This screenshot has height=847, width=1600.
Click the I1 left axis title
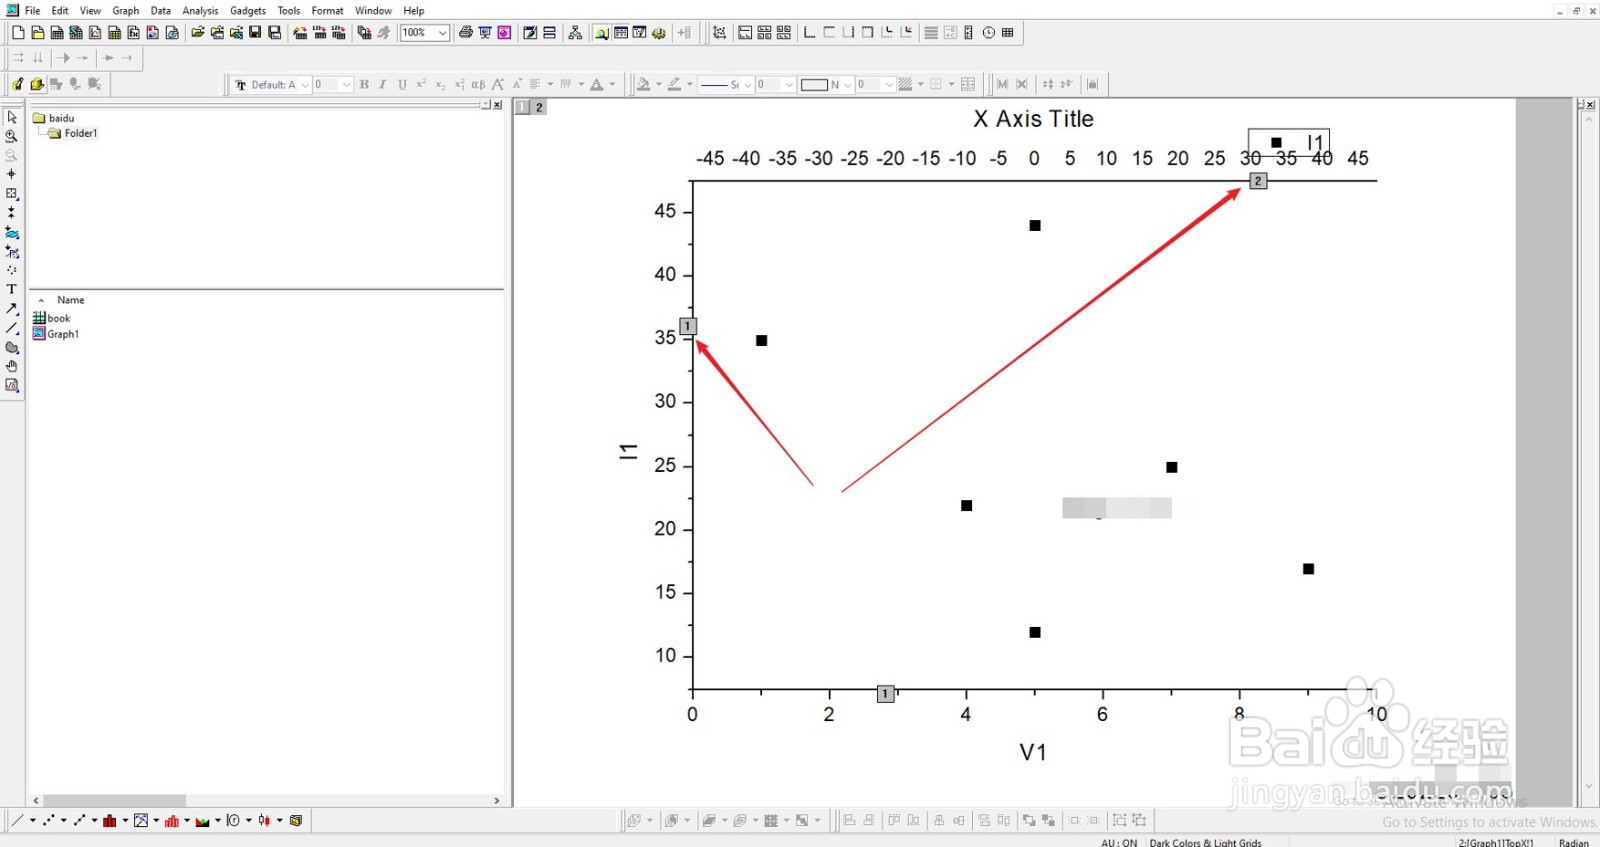(x=628, y=451)
